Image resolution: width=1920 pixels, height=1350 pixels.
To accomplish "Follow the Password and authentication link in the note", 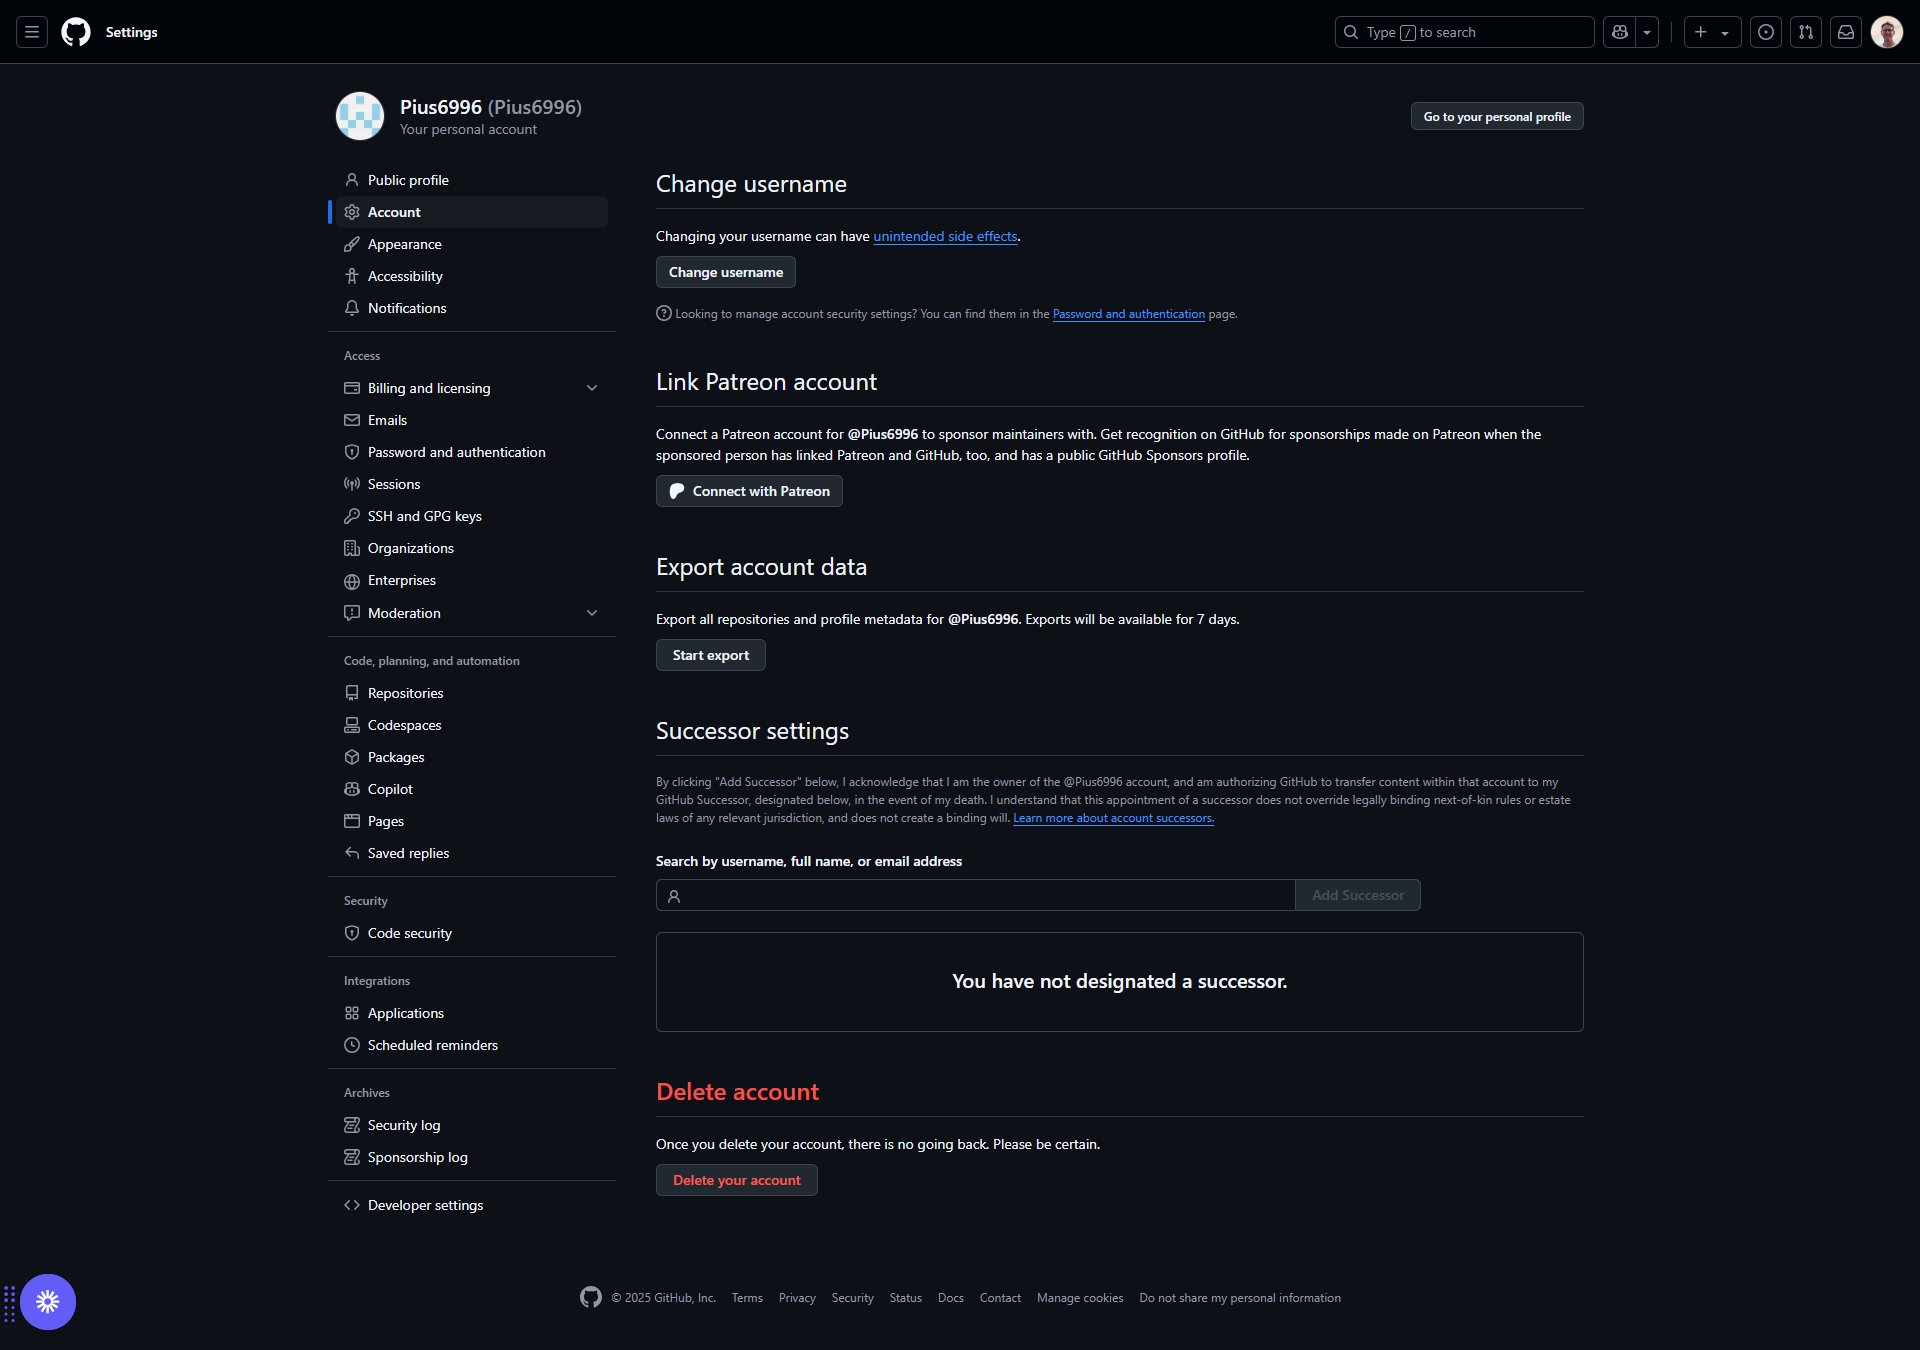I will 1128,314.
